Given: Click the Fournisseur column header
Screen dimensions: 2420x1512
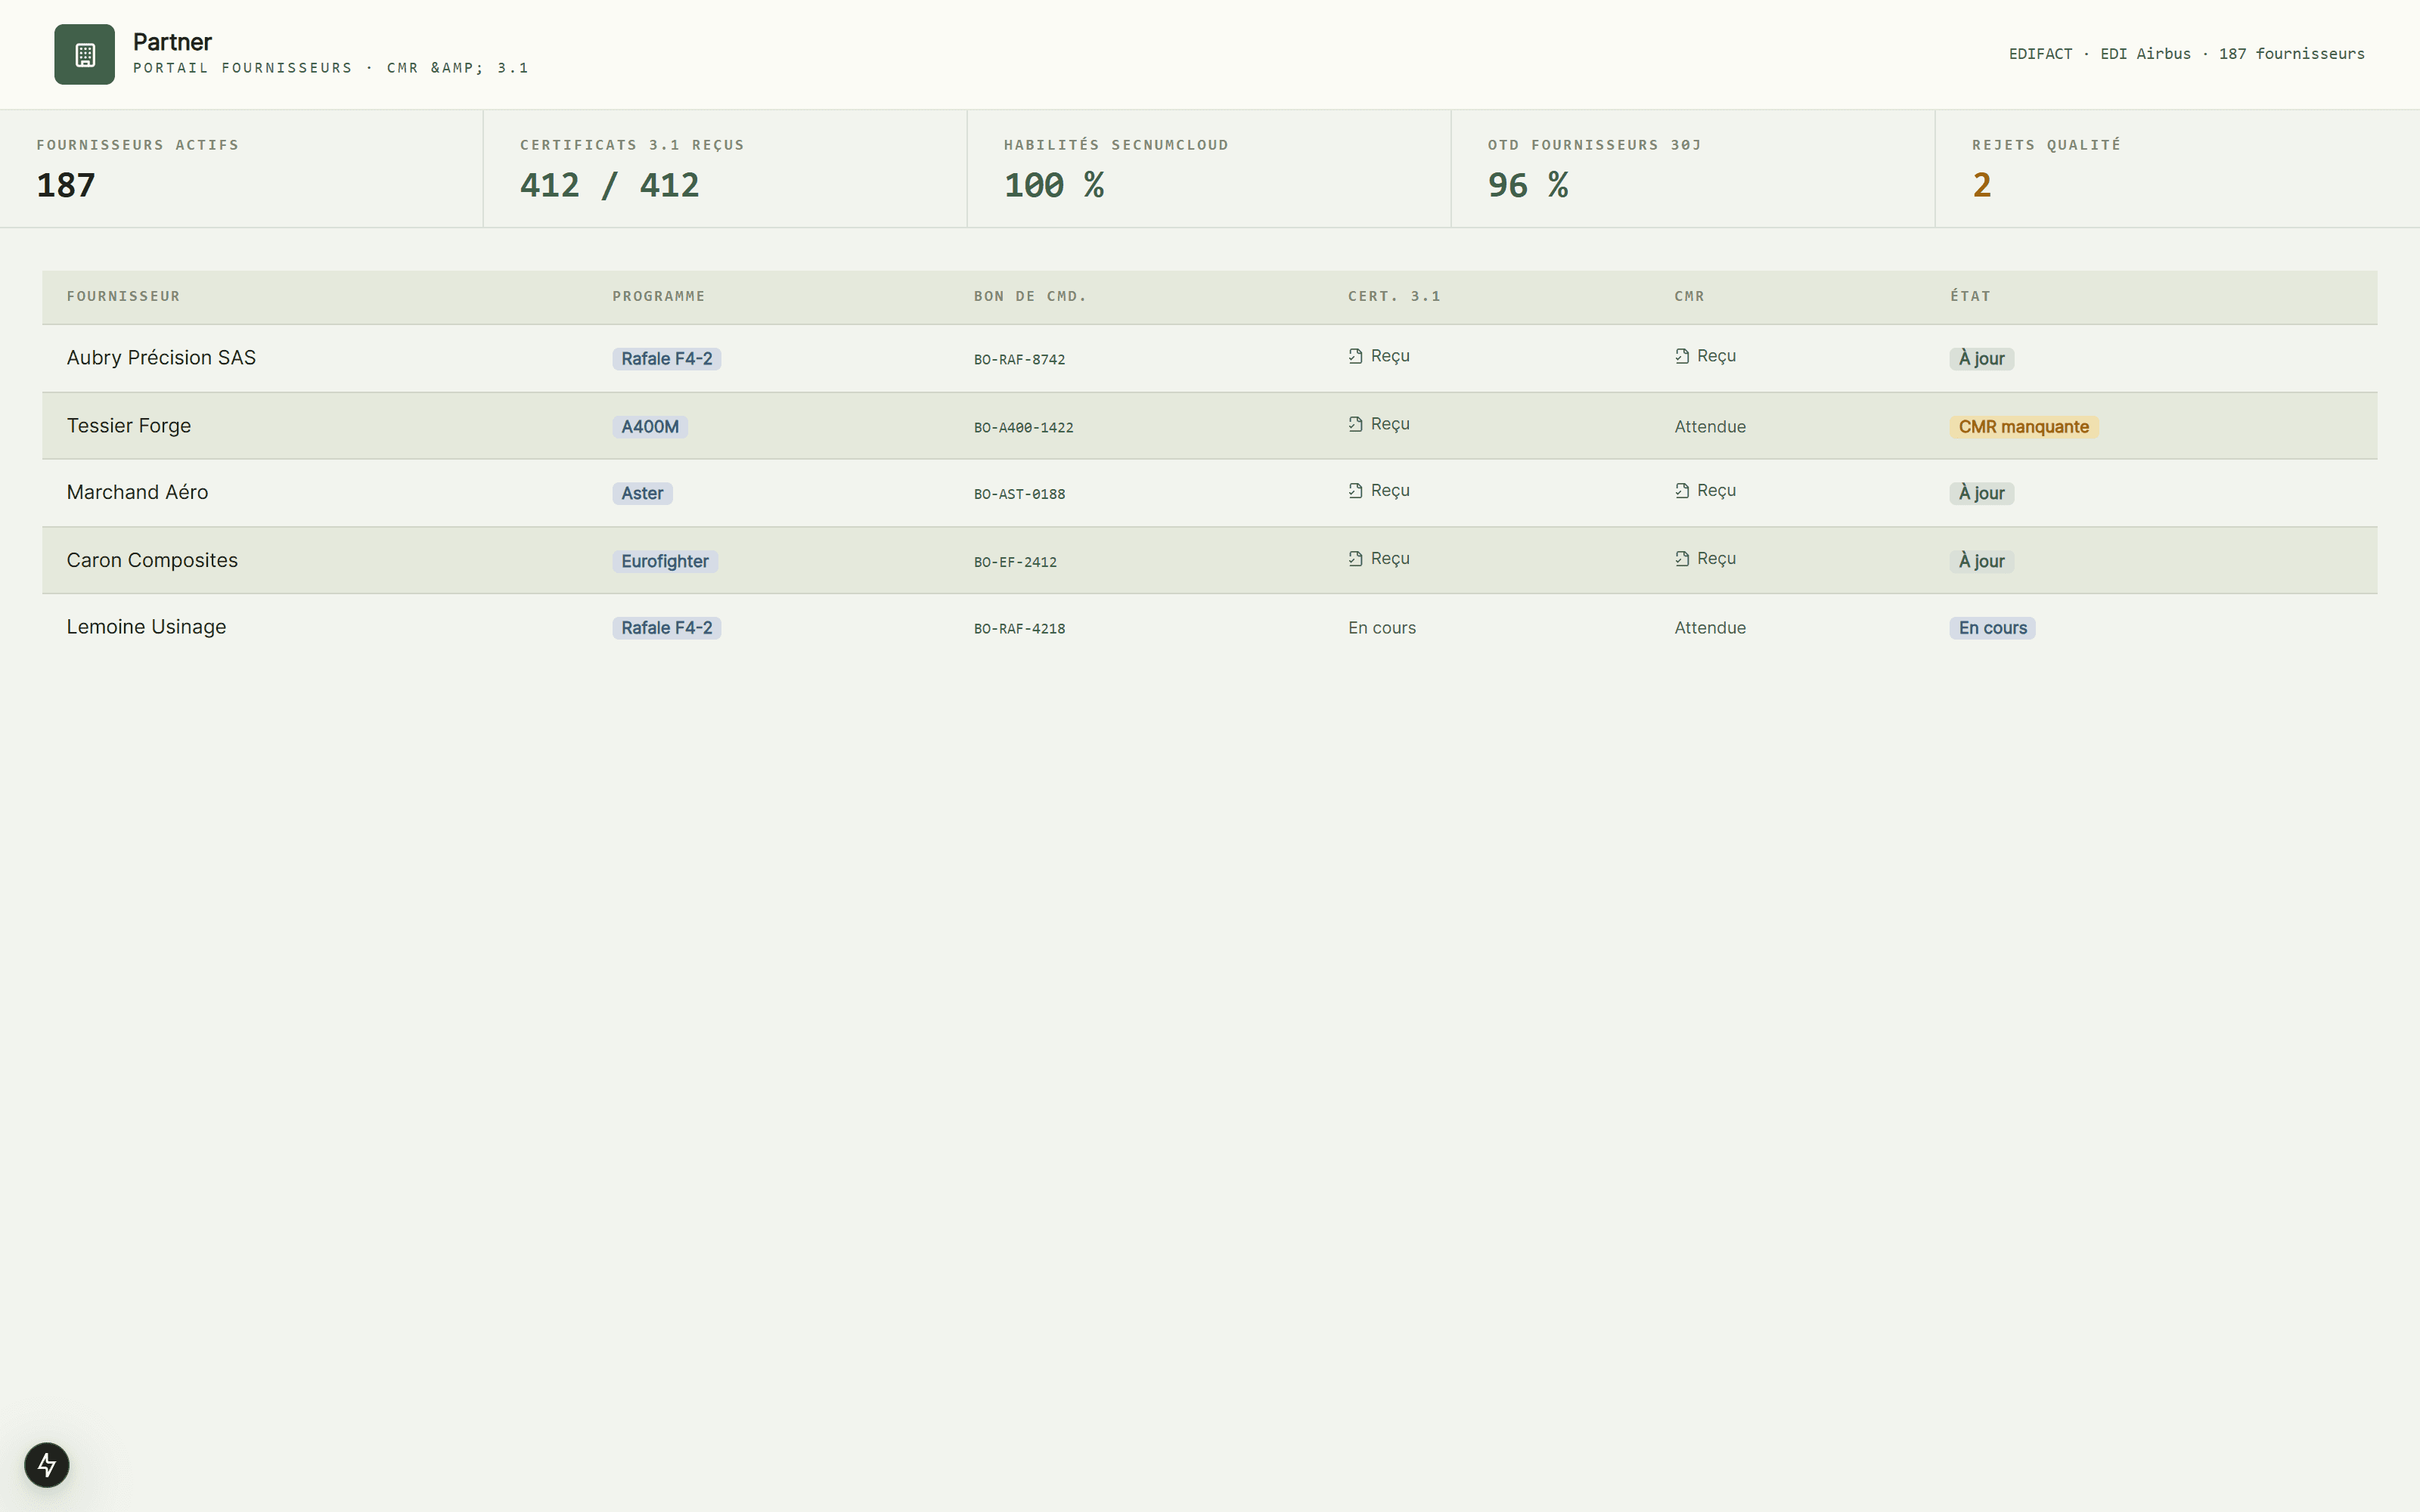Looking at the screenshot, I should pos(123,296).
